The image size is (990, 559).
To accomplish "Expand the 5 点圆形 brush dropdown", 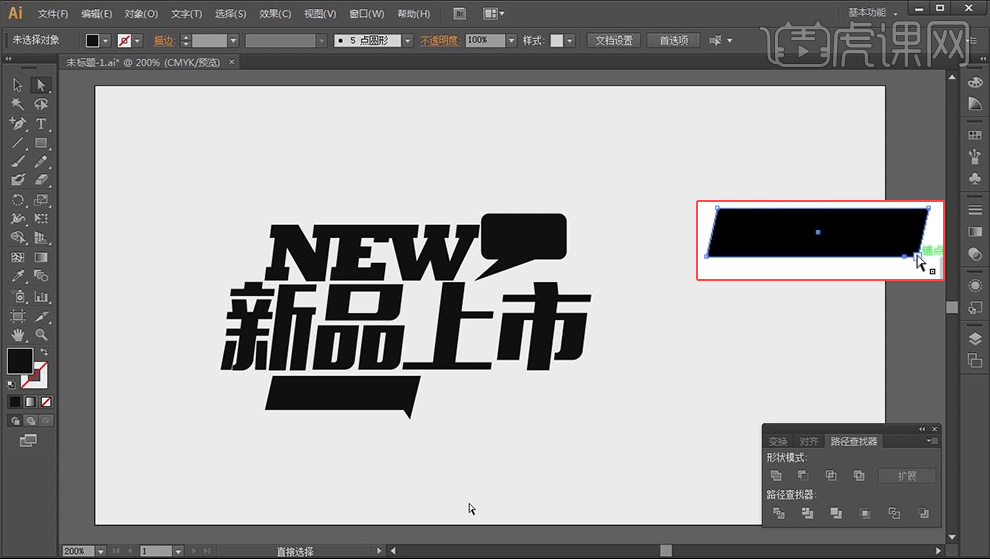I will point(408,41).
